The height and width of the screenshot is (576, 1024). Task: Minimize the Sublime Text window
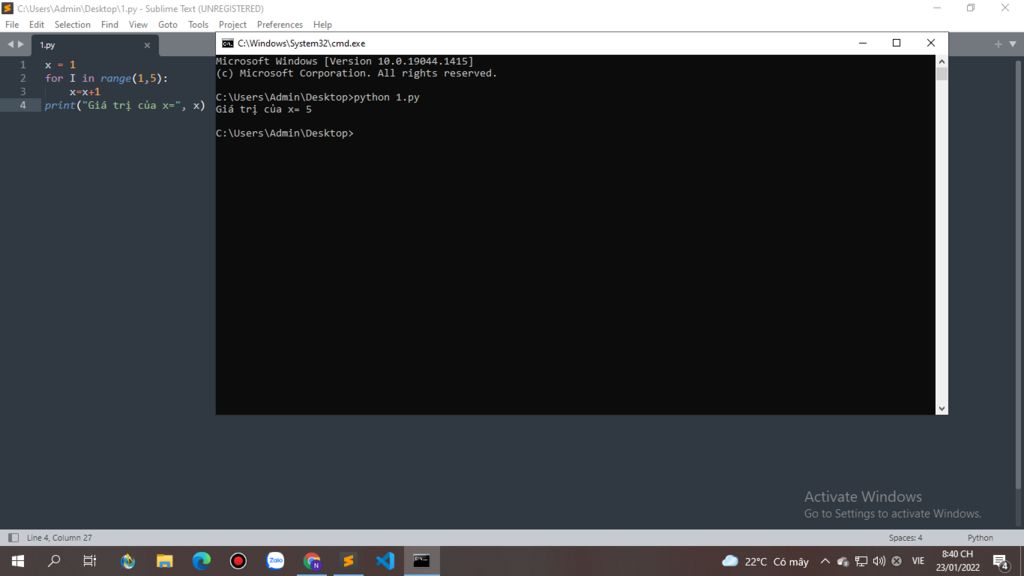pyautogui.click(x=937, y=8)
